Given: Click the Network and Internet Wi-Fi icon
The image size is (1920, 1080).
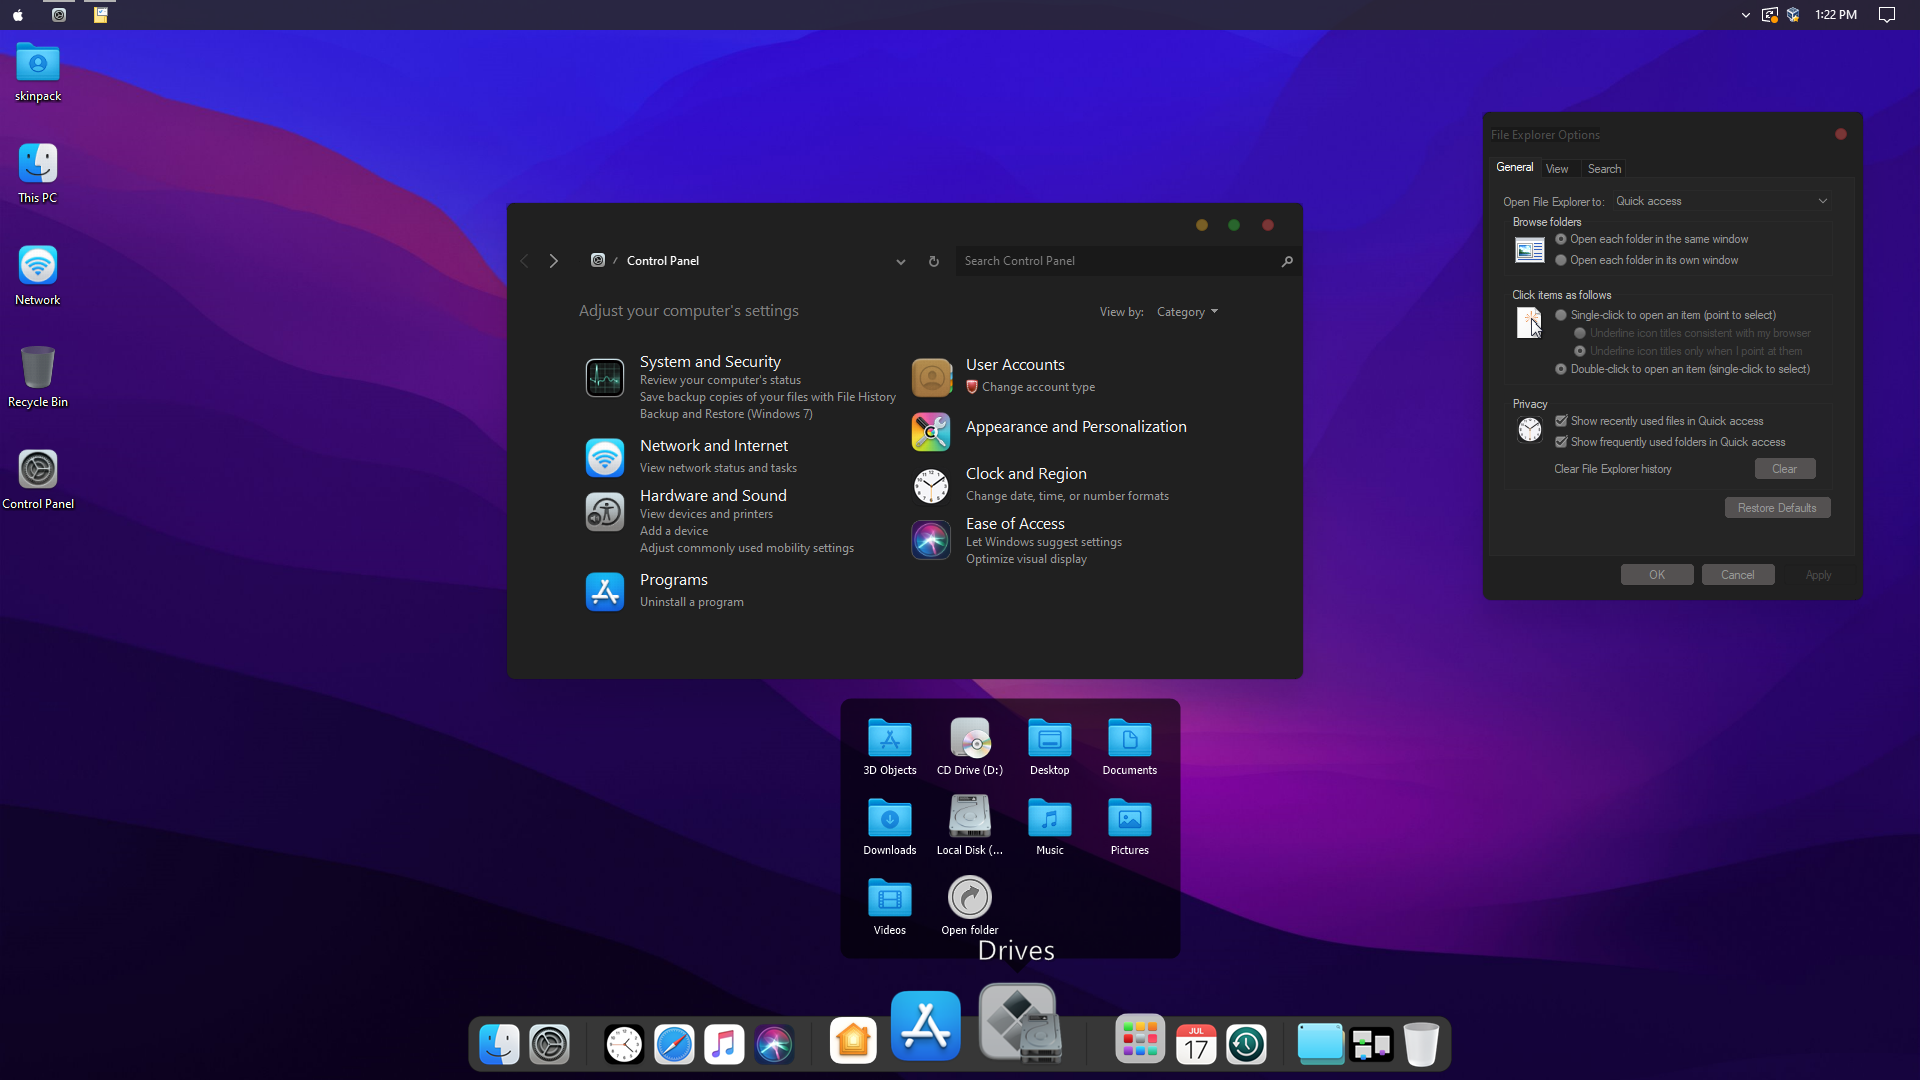Looking at the screenshot, I should (x=604, y=457).
